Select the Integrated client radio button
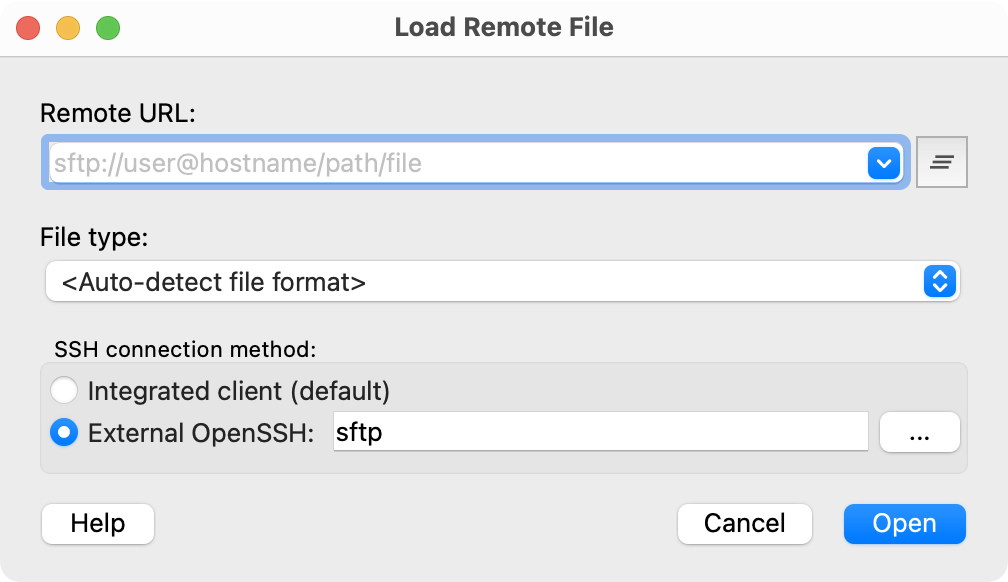Image resolution: width=1008 pixels, height=582 pixels. (64, 390)
